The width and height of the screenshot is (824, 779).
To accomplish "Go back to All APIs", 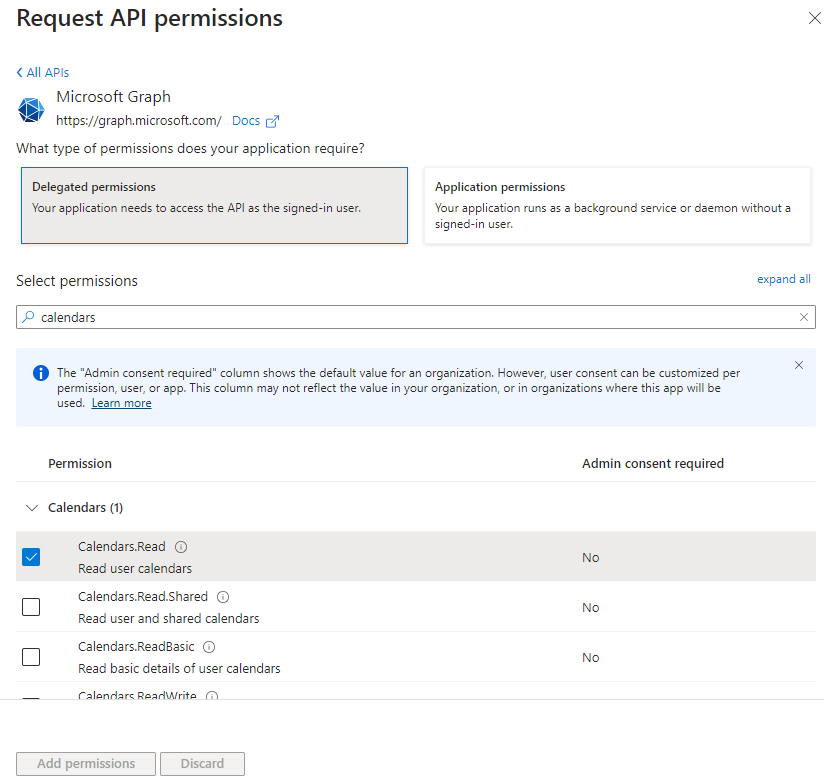I will click(x=43, y=73).
